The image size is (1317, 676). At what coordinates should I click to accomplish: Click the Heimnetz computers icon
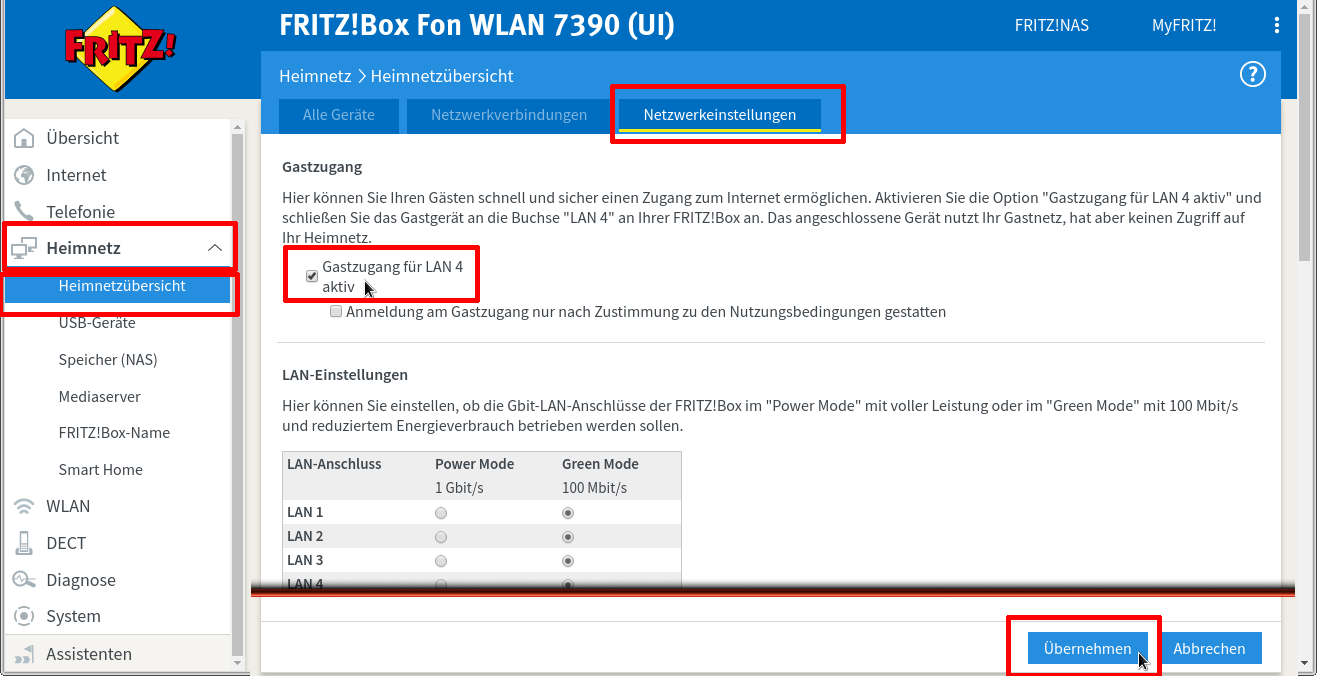coord(24,248)
